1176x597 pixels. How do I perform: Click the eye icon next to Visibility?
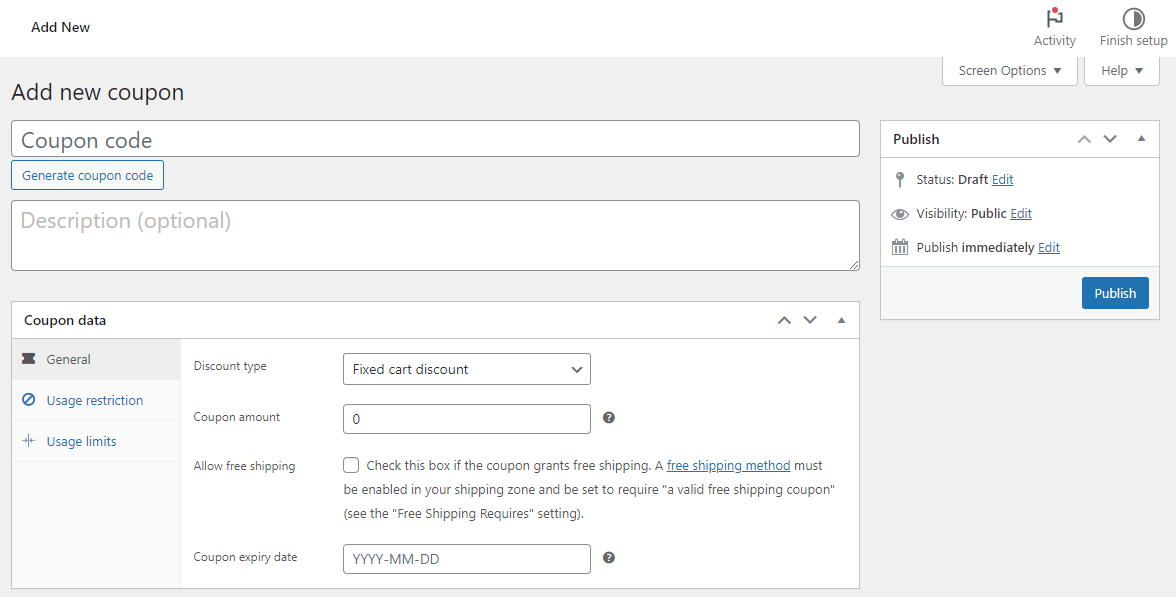(x=899, y=213)
